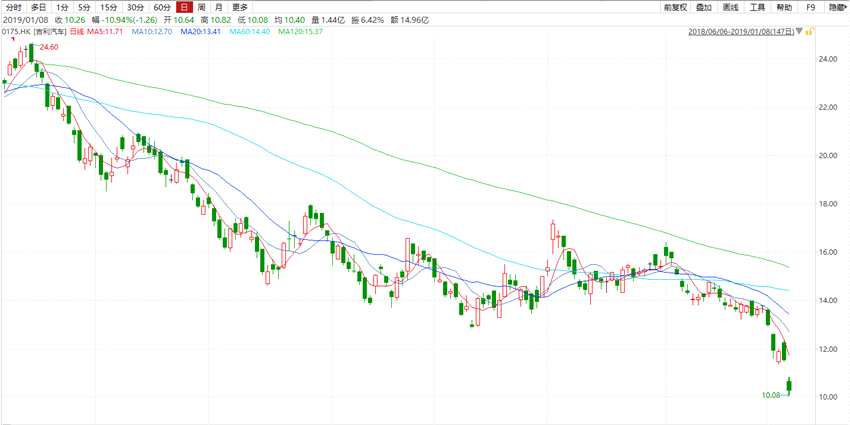The image size is (850, 425).
Task: Click the MA5:11.71 indicator label
Action: [106, 32]
